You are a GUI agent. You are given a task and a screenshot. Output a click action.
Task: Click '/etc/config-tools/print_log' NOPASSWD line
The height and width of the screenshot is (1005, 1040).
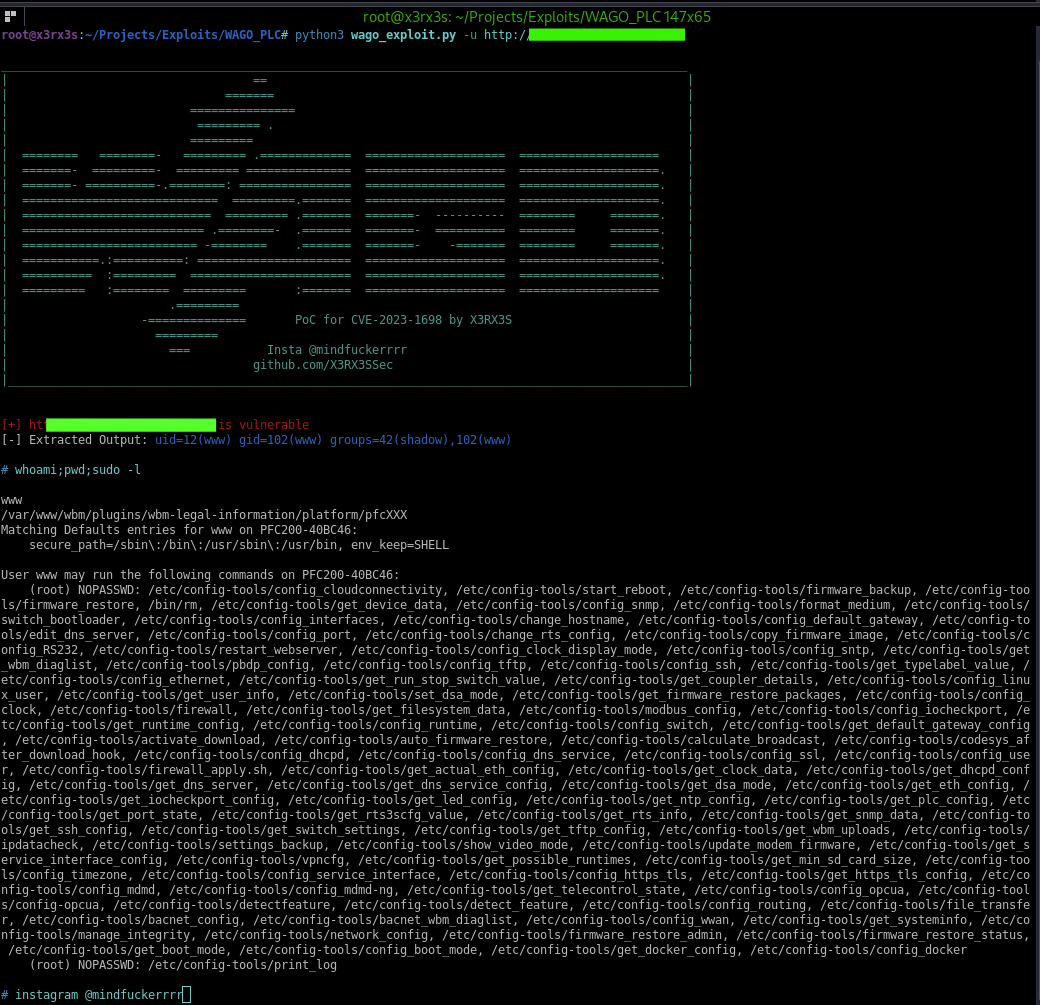183,965
